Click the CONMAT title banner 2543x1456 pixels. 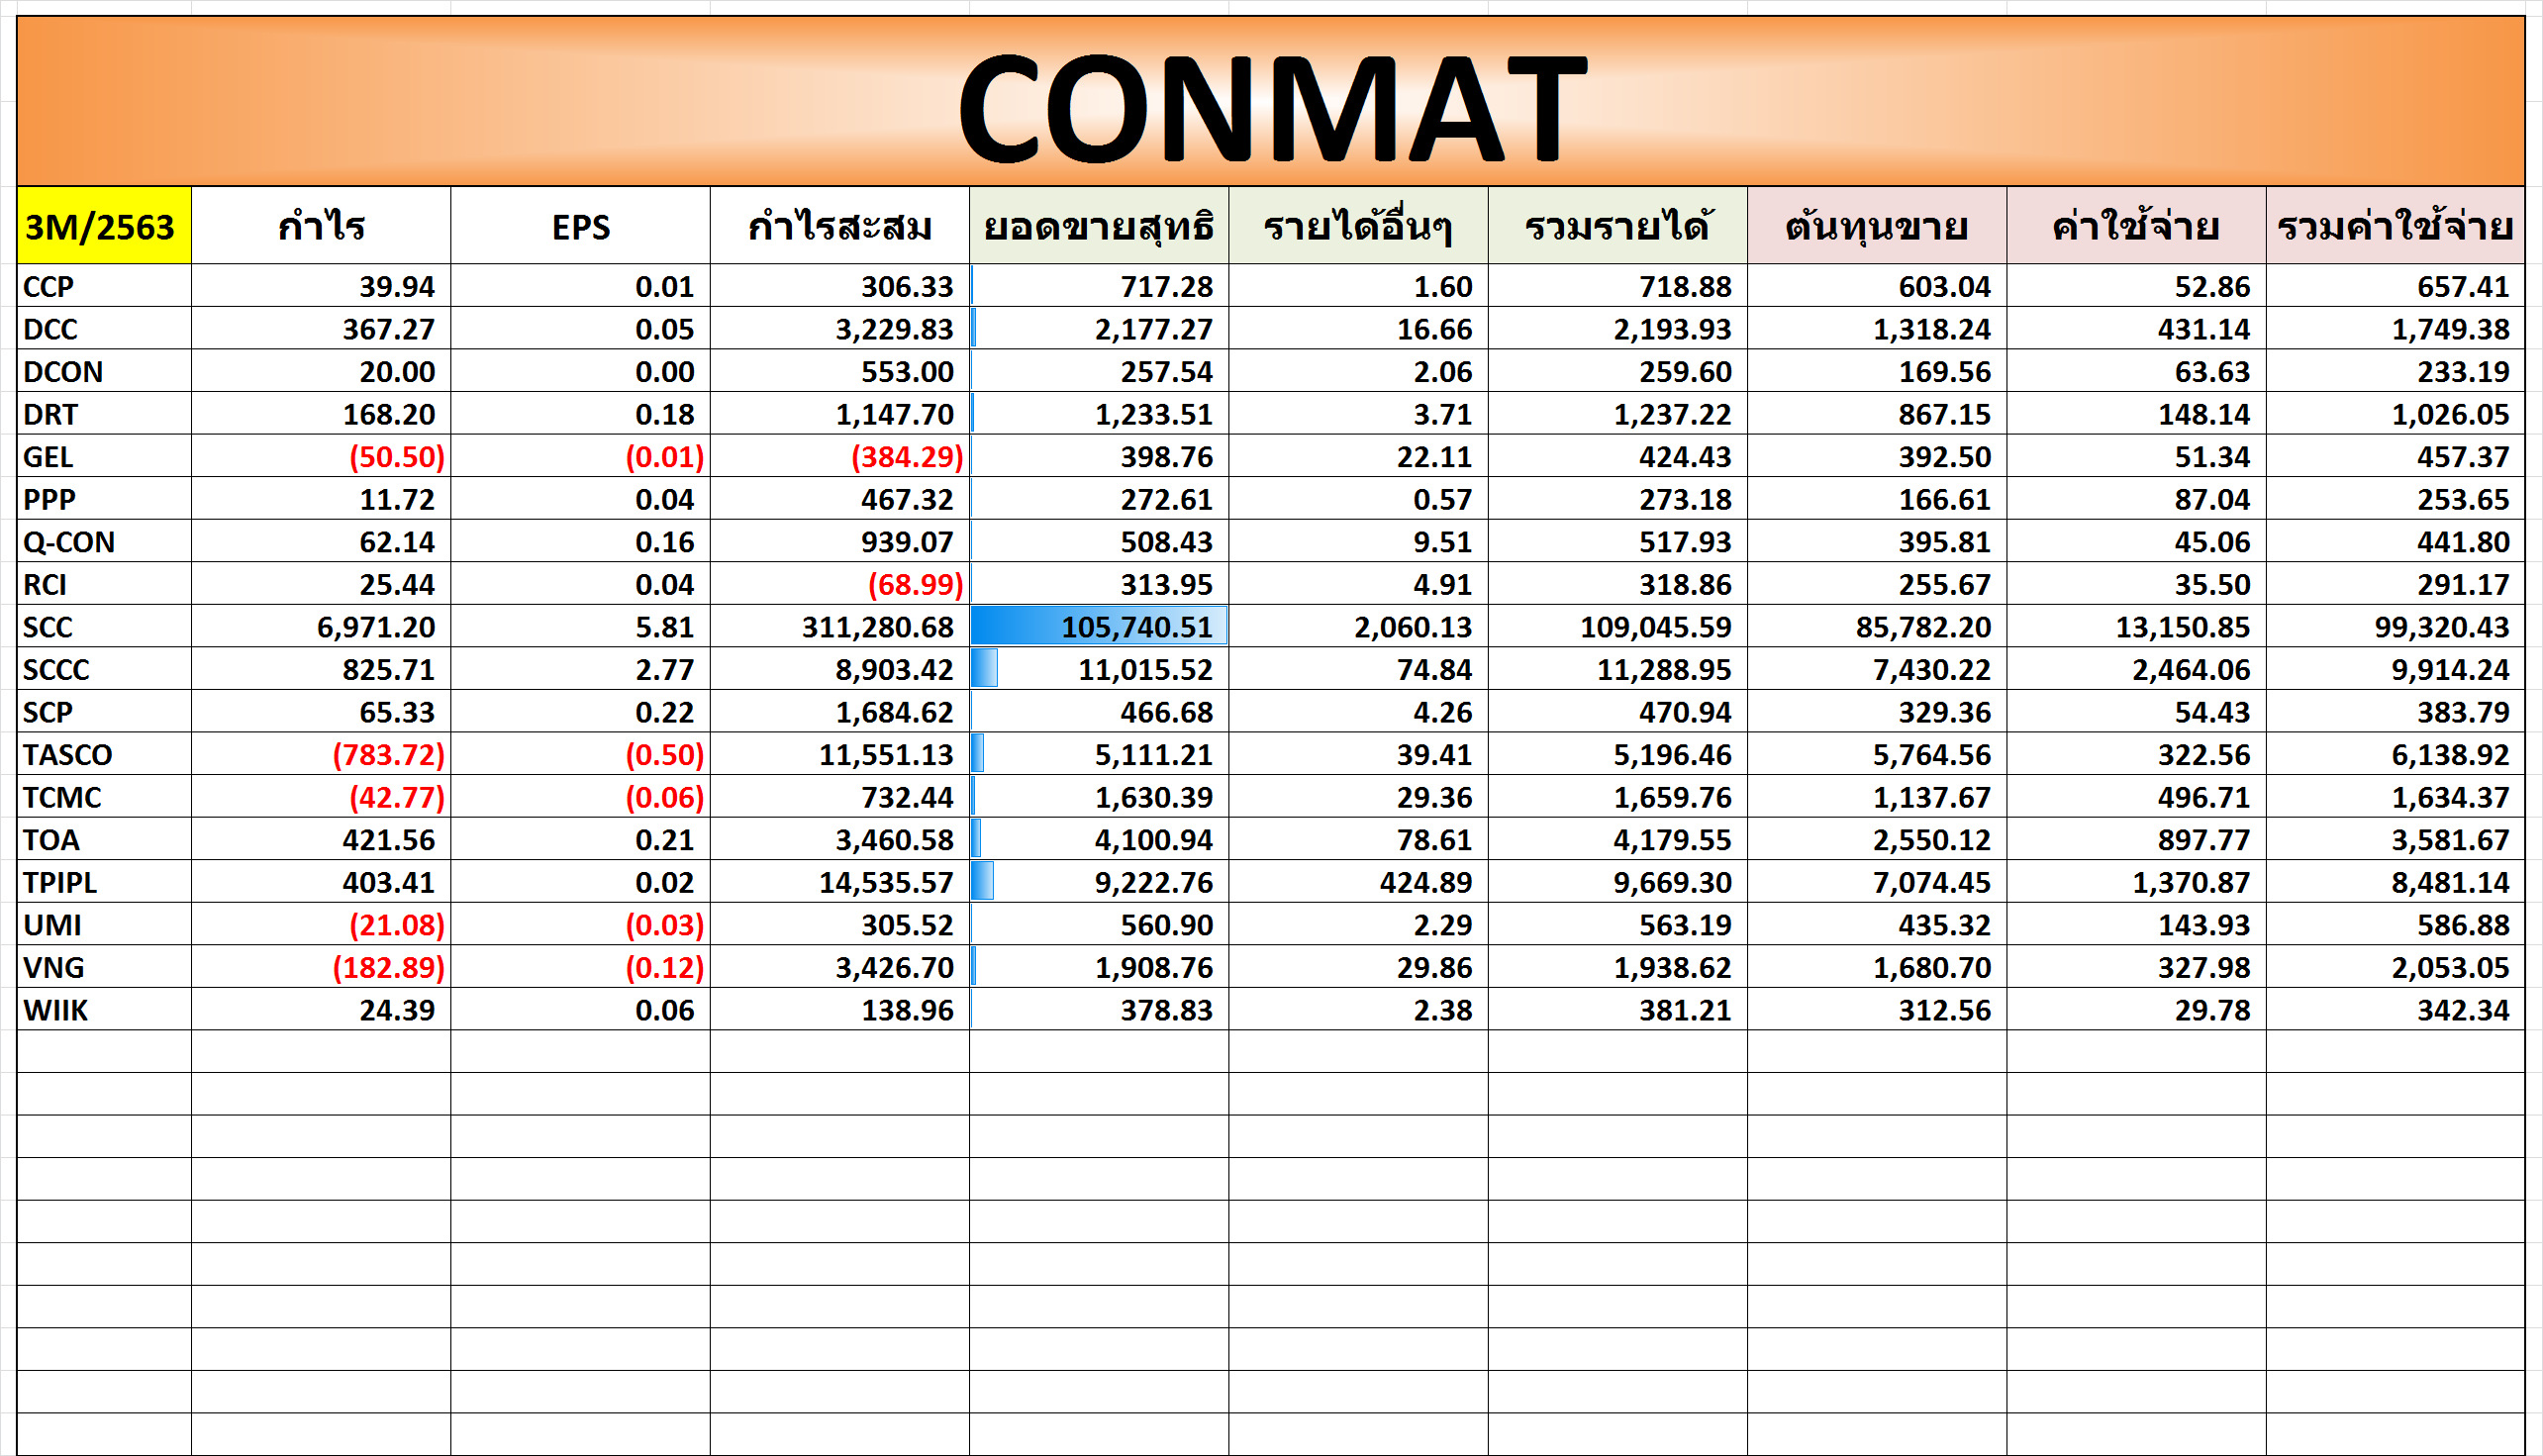click(x=1270, y=102)
